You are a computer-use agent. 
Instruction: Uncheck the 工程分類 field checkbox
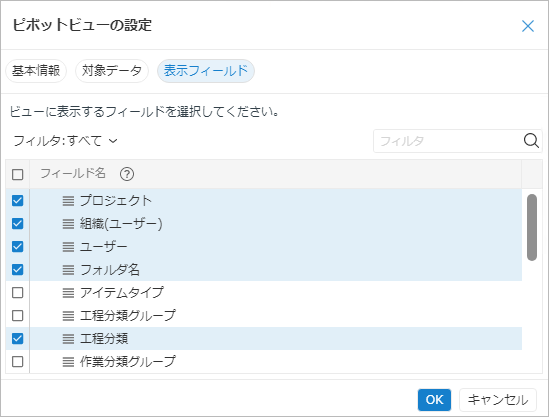point(18,339)
